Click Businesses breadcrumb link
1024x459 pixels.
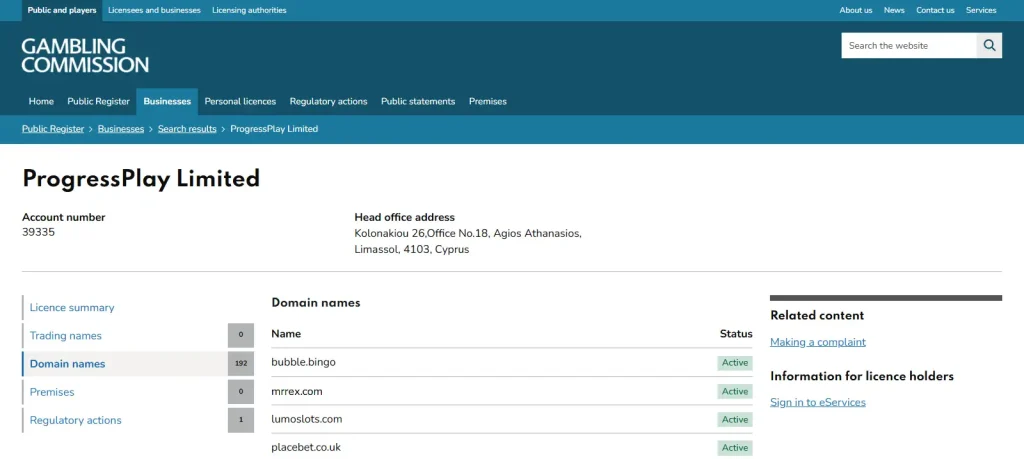click(121, 129)
